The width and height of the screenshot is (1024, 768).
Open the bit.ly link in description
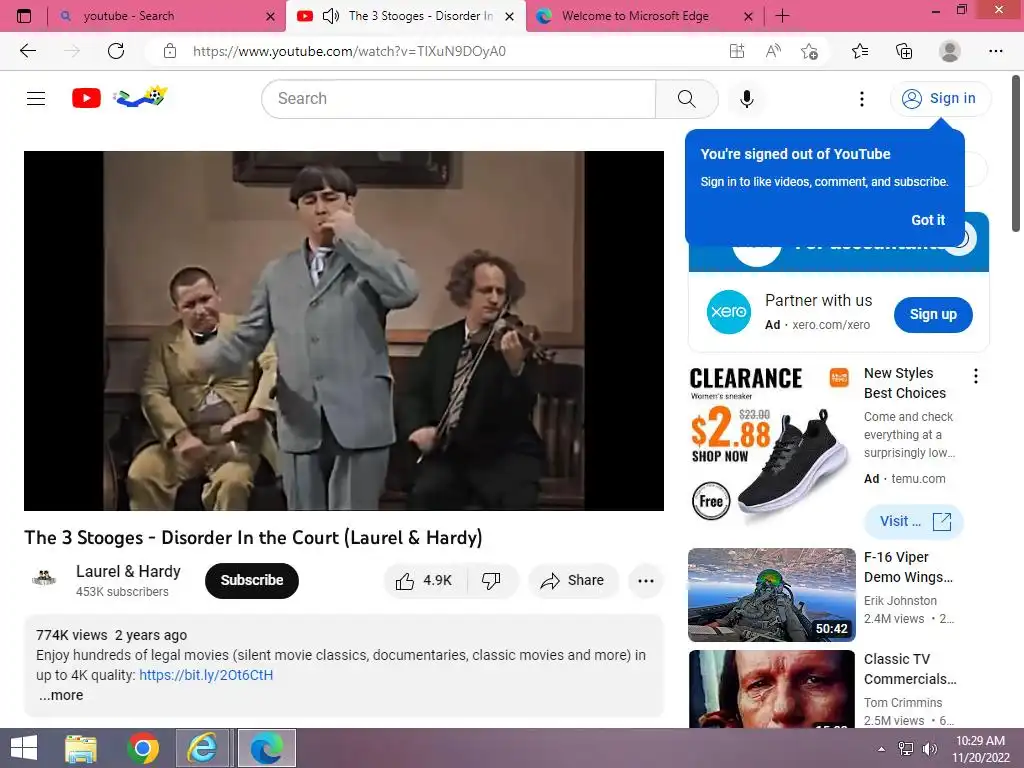click(206, 675)
